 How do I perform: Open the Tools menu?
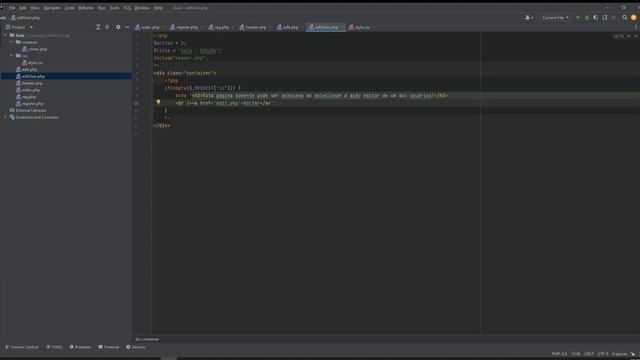pos(114,8)
